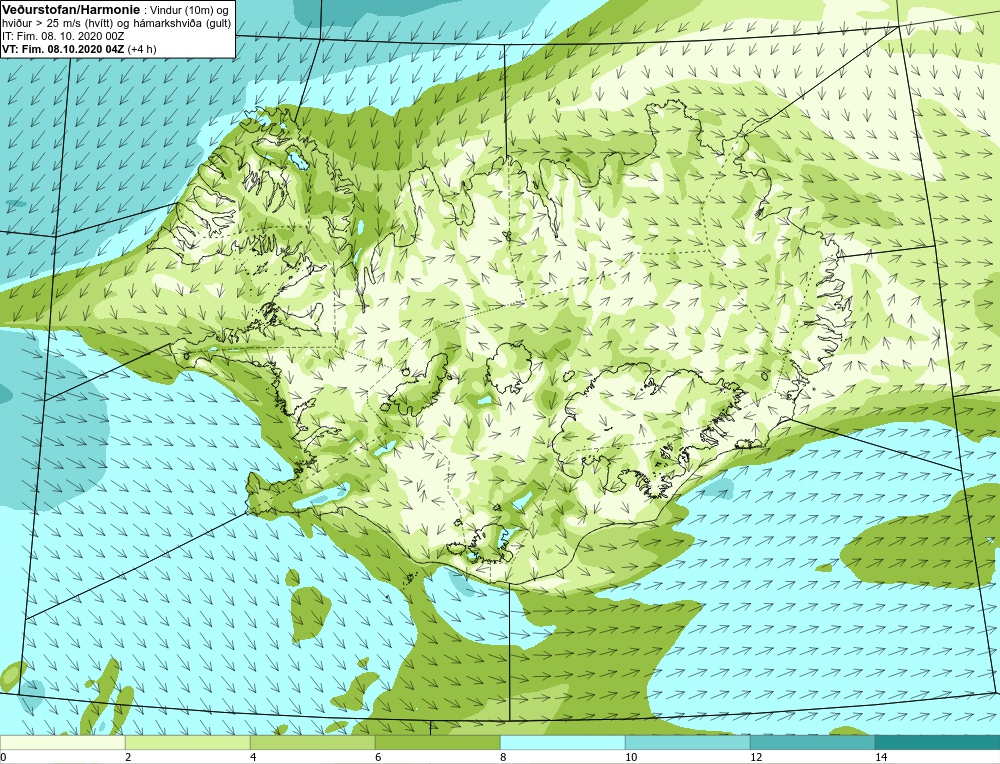
Task: Click the legend scale label '0'
Action: 3,757
